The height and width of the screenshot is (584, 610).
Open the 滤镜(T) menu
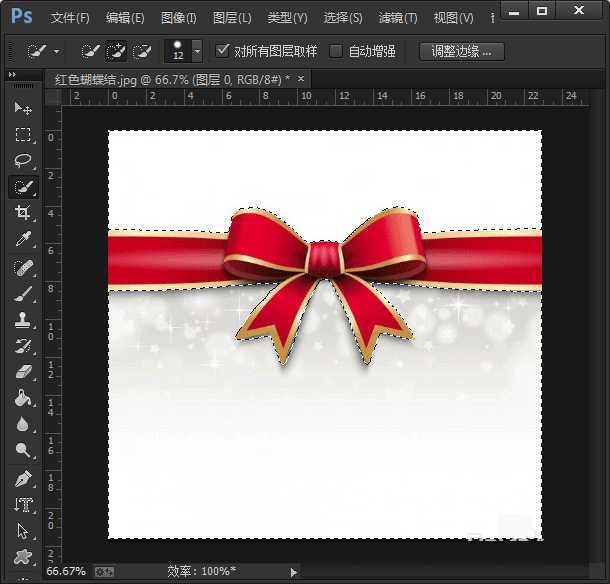pos(398,18)
